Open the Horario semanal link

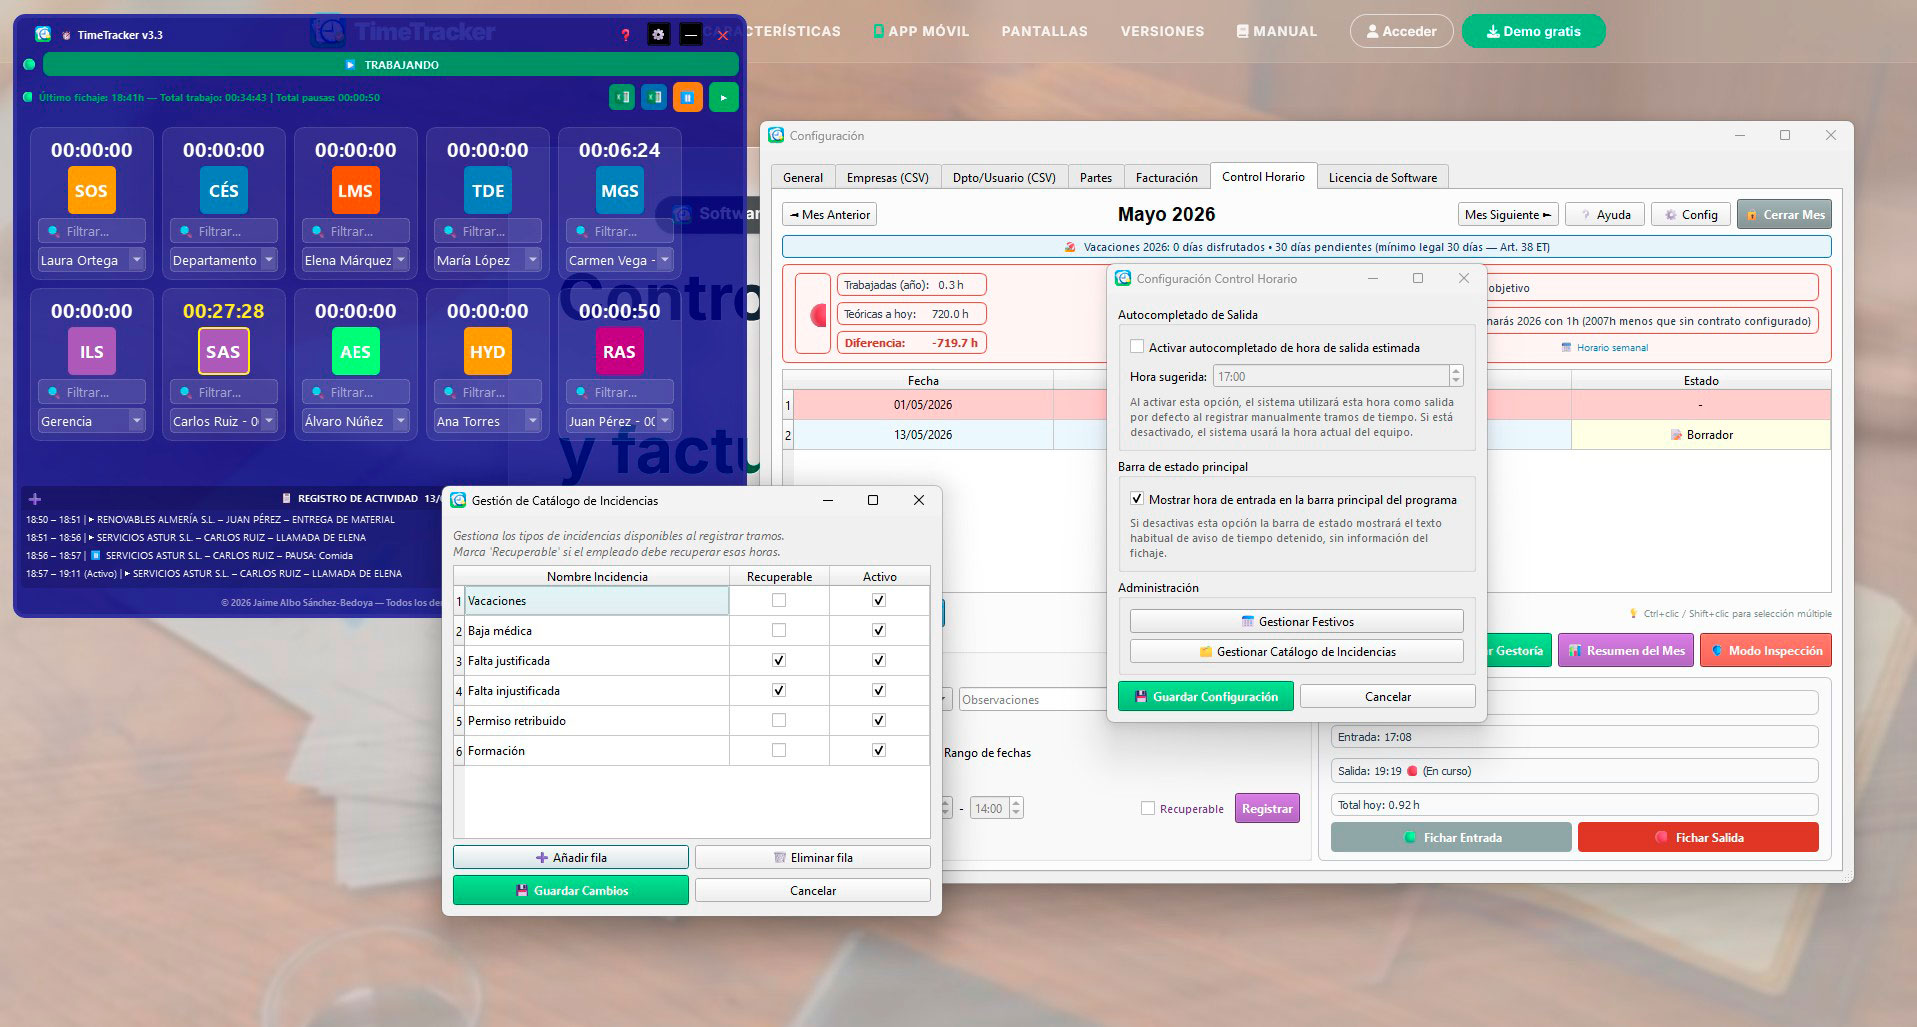pos(1606,347)
